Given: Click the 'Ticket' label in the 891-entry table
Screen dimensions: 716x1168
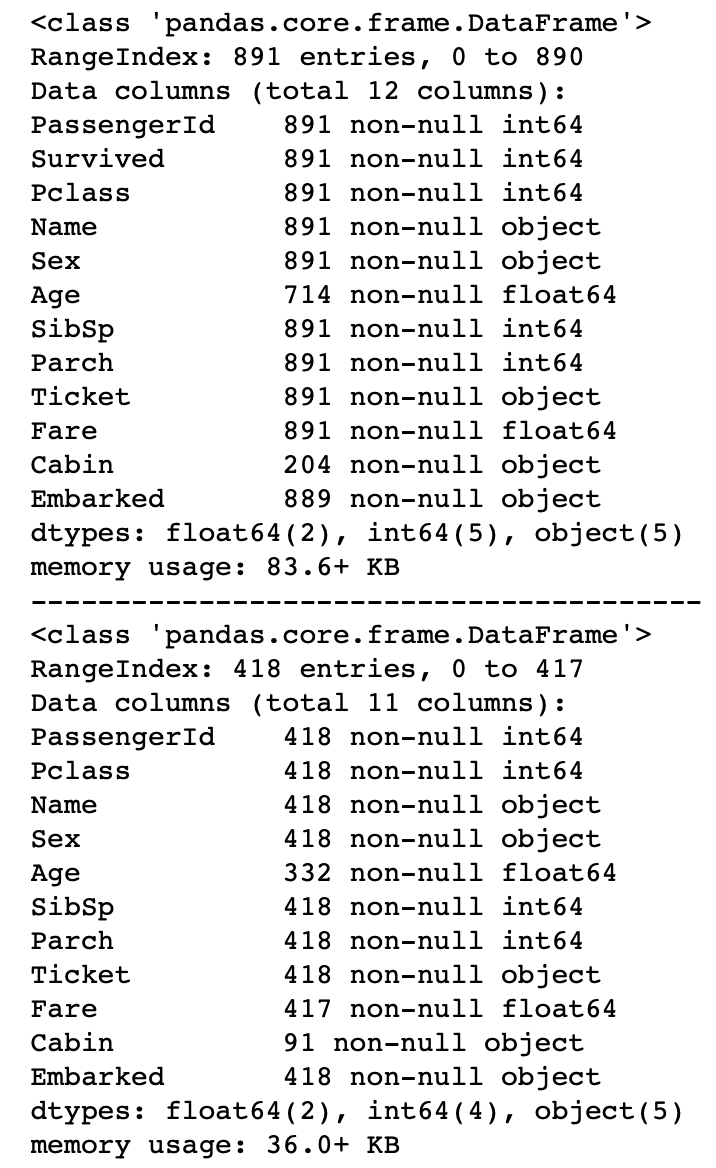Looking at the screenshot, I should 80,397.
